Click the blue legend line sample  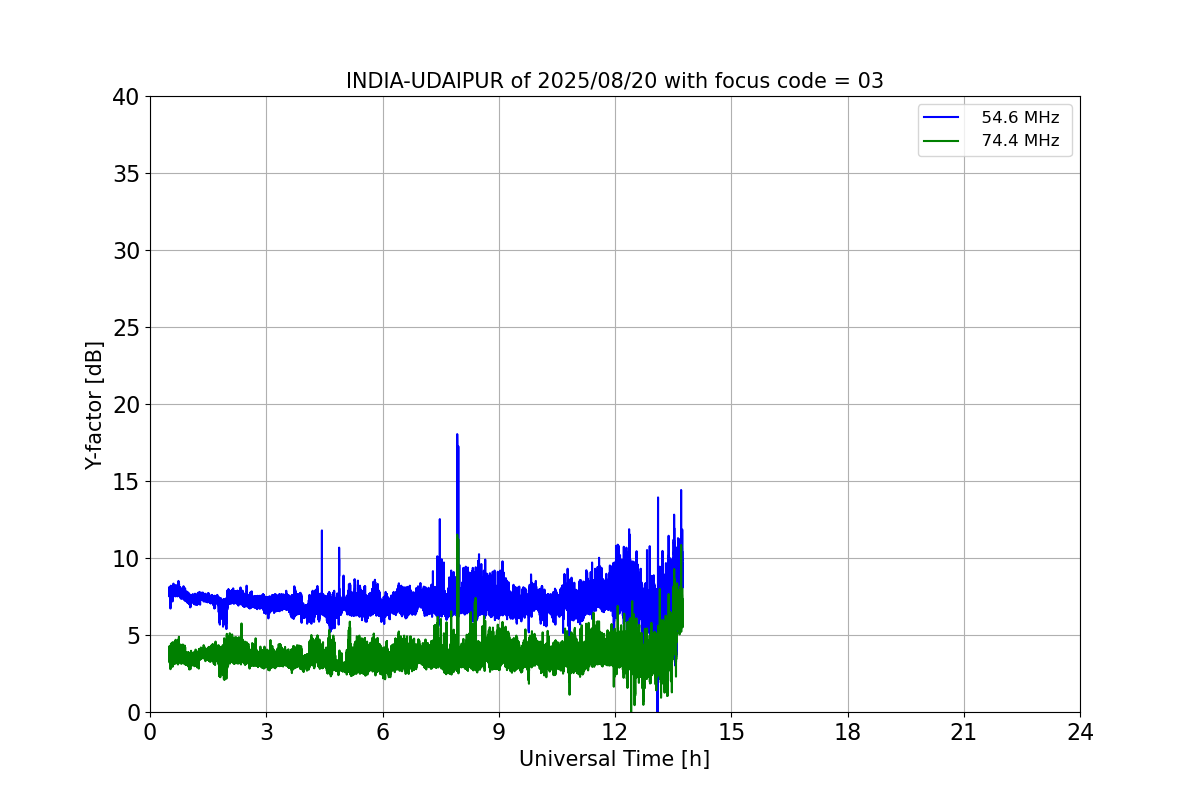pos(941,118)
